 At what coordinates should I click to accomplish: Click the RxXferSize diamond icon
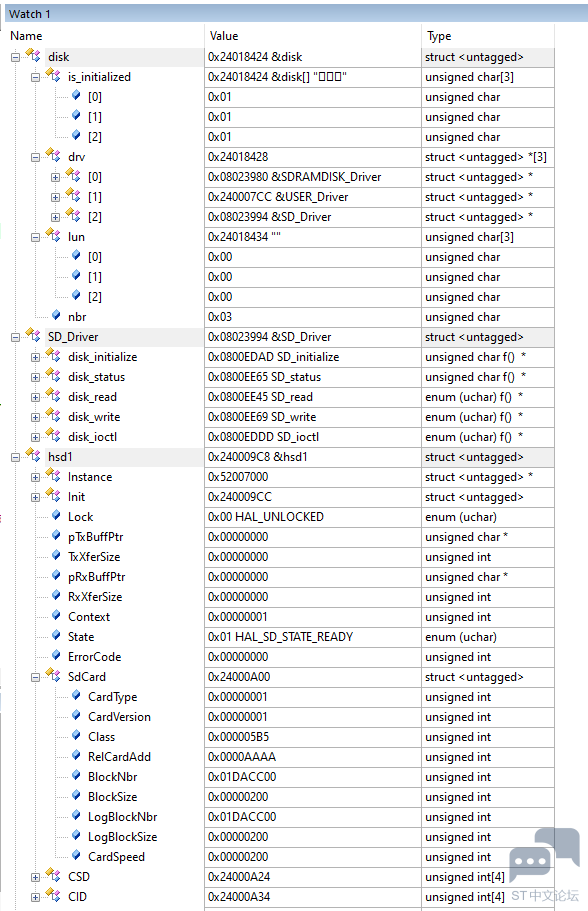[x=56, y=596]
